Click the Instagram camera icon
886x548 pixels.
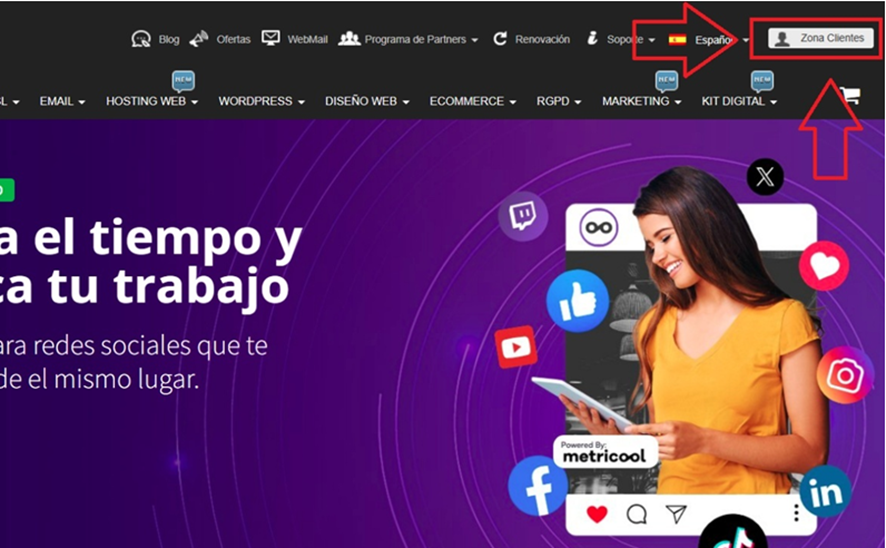(x=845, y=375)
